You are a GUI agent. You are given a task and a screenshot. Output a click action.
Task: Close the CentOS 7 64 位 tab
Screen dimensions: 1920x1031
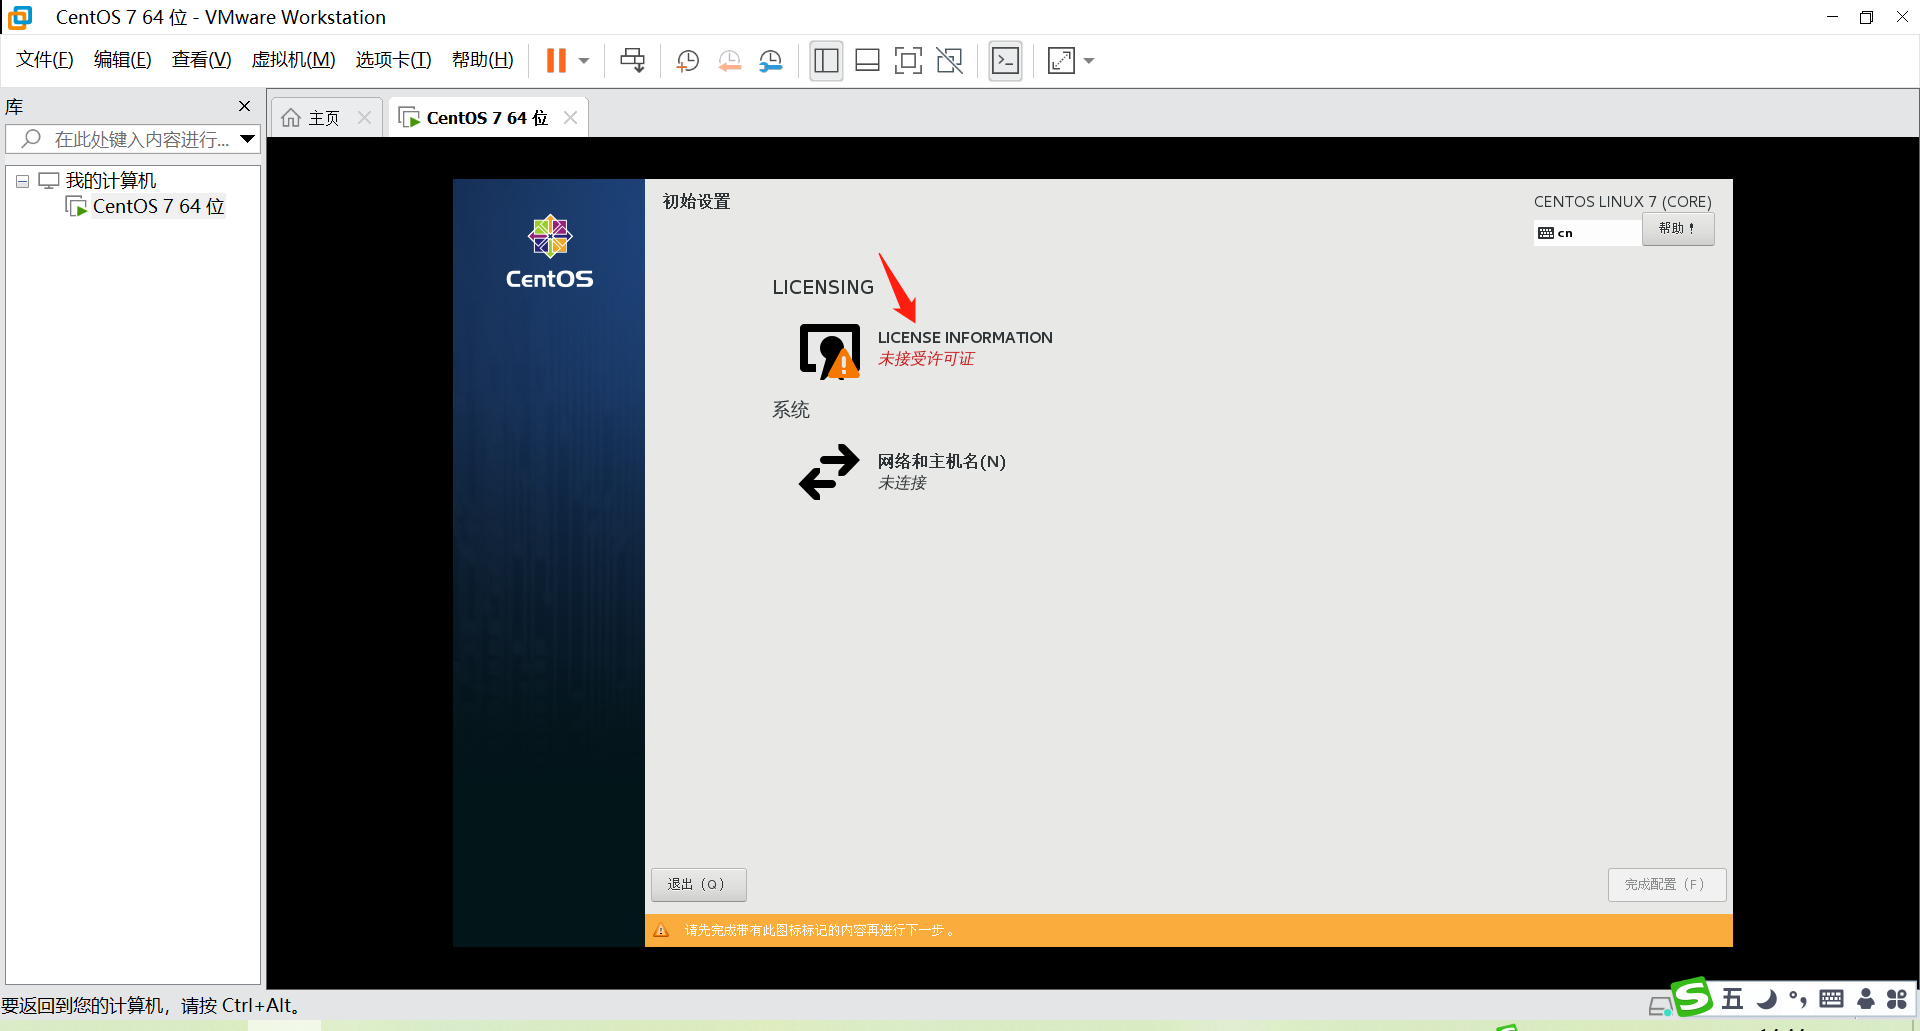571,118
